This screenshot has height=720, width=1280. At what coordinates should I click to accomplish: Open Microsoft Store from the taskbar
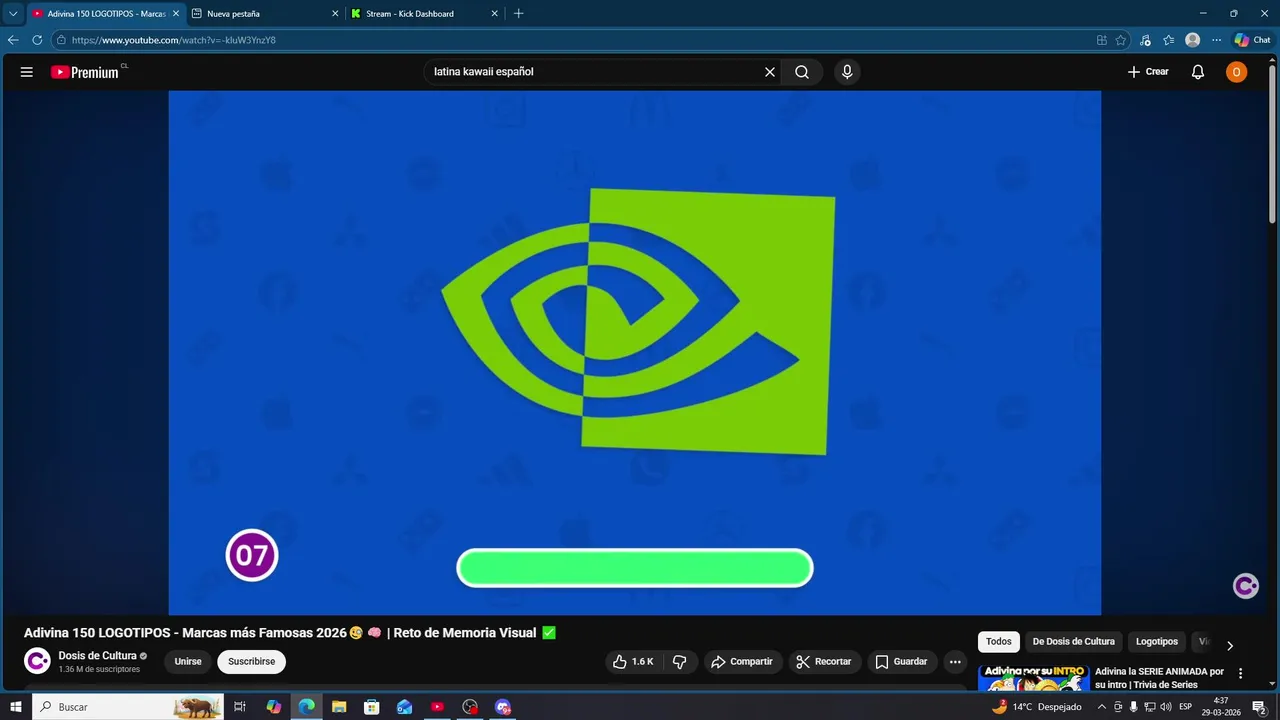click(372, 707)
